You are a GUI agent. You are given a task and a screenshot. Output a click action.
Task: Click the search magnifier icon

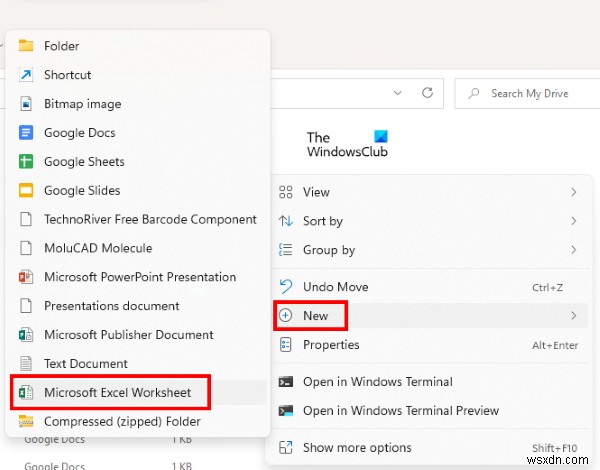click(x=473, y=93)
